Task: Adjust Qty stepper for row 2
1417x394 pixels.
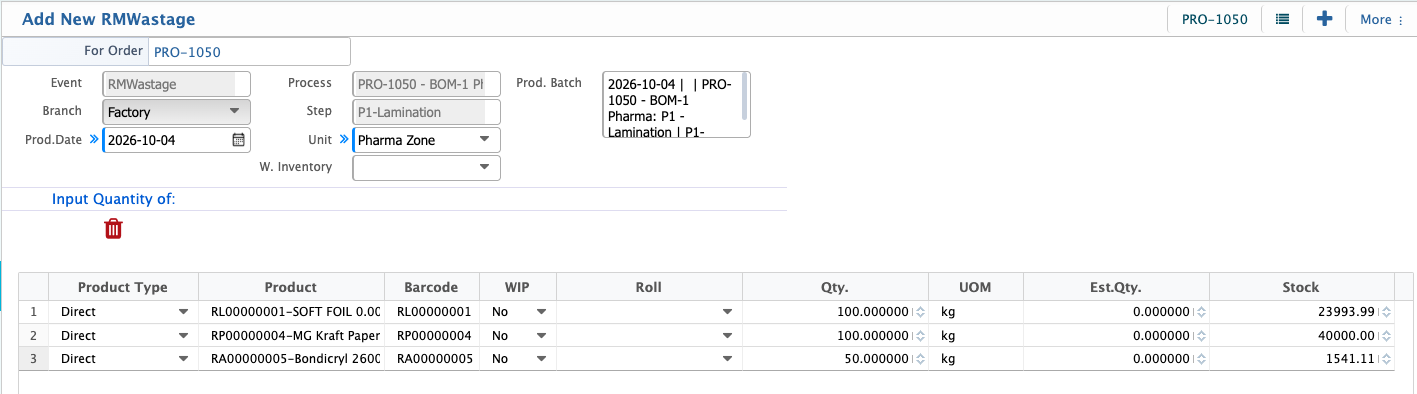Action: (x=920, y=335)
